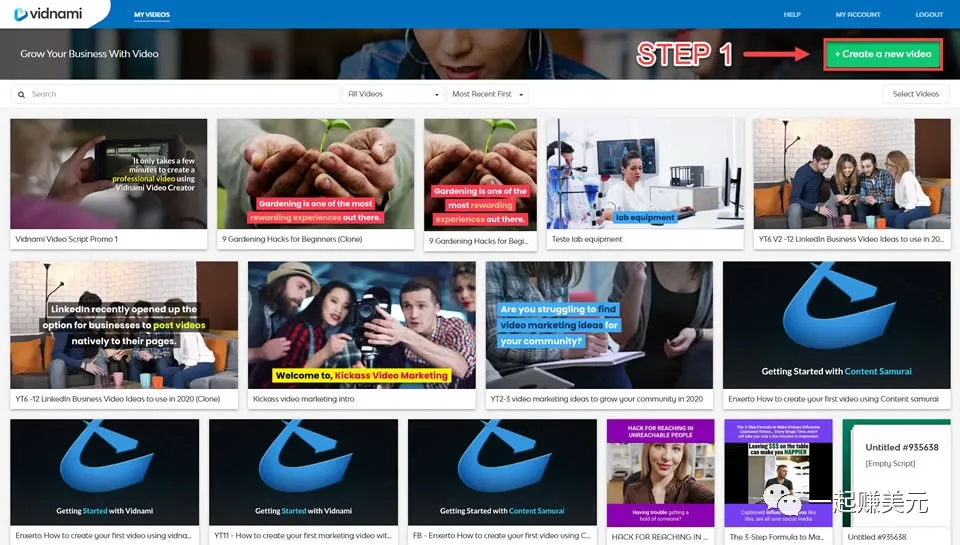Click title 'Untitled #935638' under the card
This screenshot has height=545, width=960.
(876, 537)
